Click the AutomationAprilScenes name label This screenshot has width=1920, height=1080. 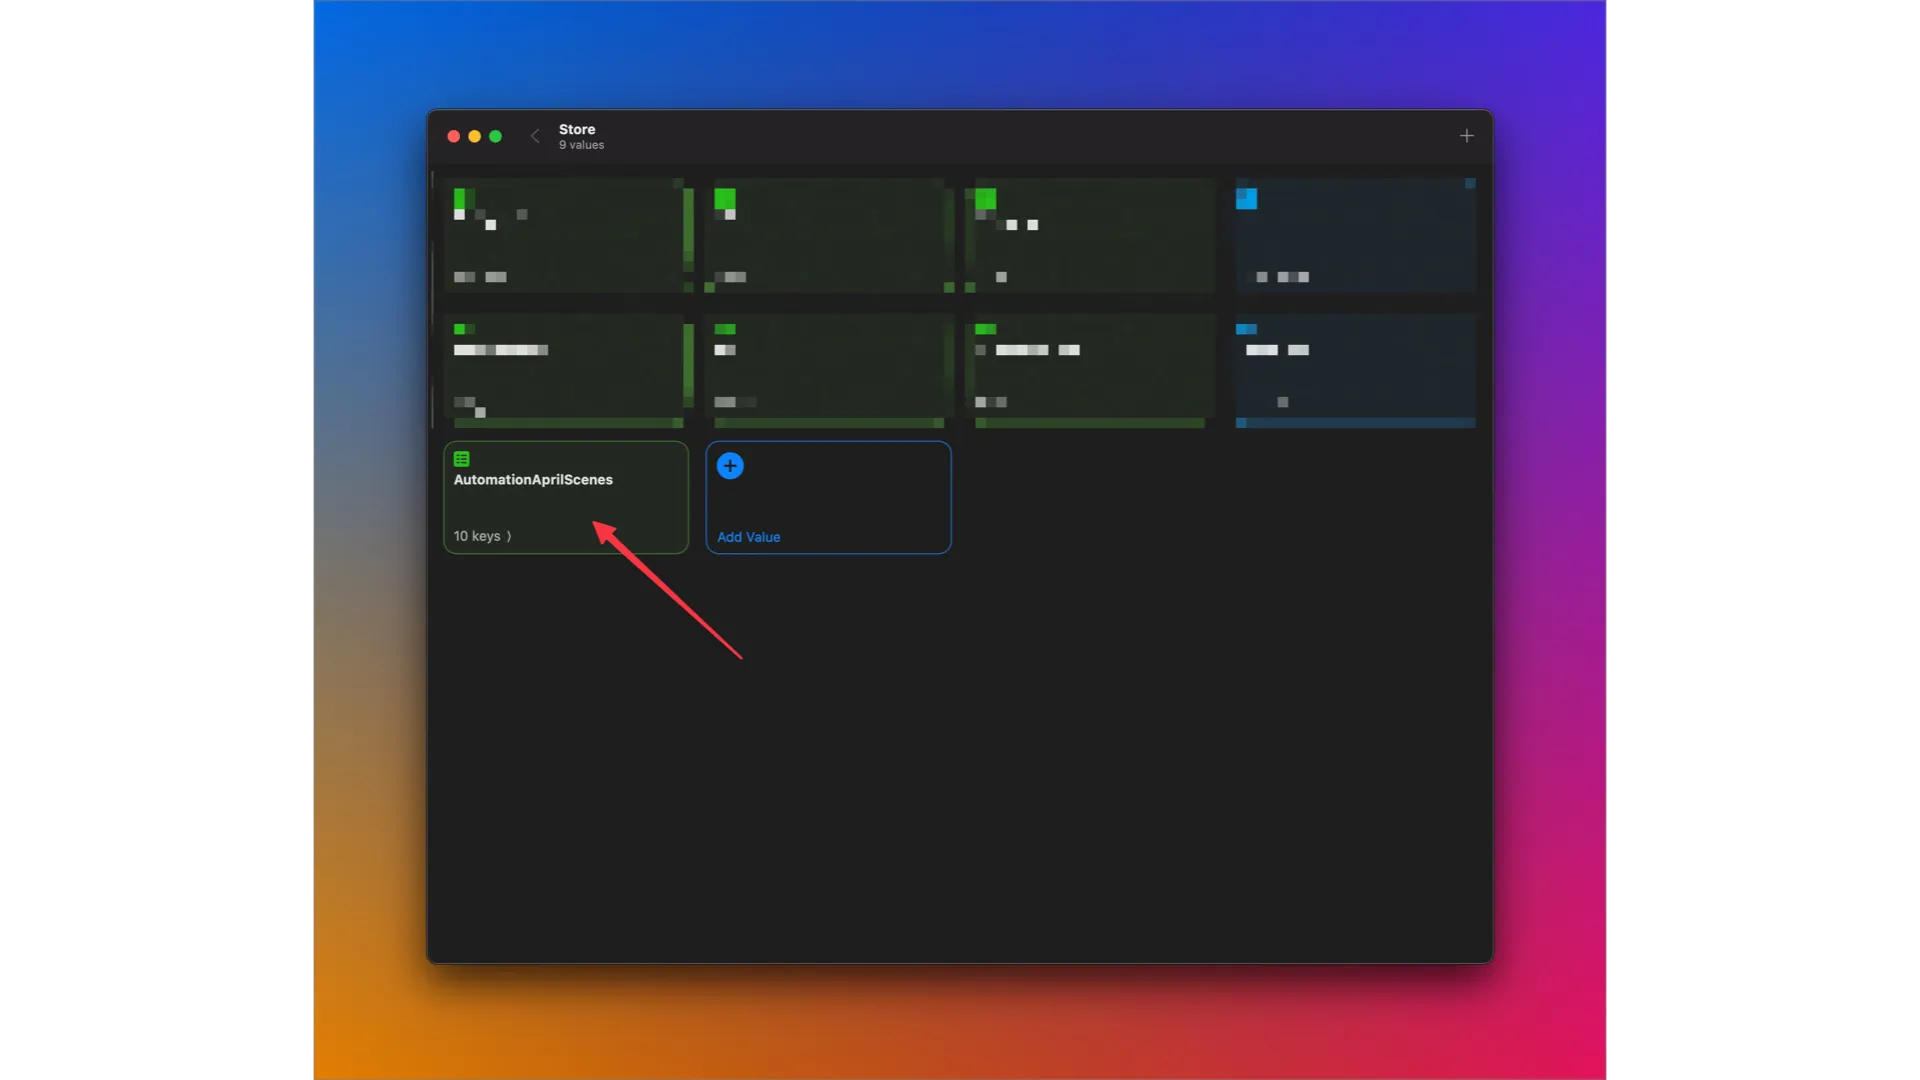point(533,480)
